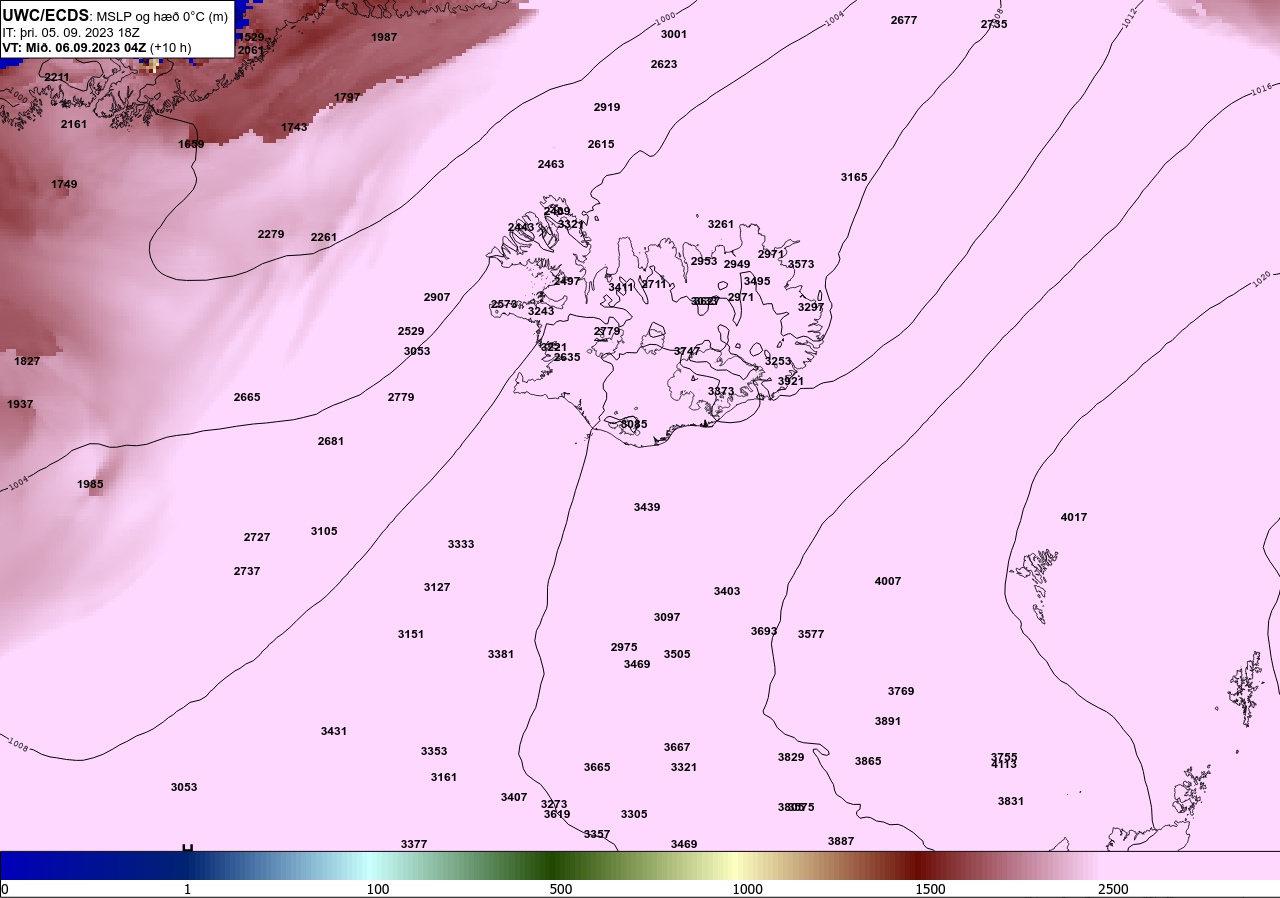Click the height value 3097

[667, 617]
